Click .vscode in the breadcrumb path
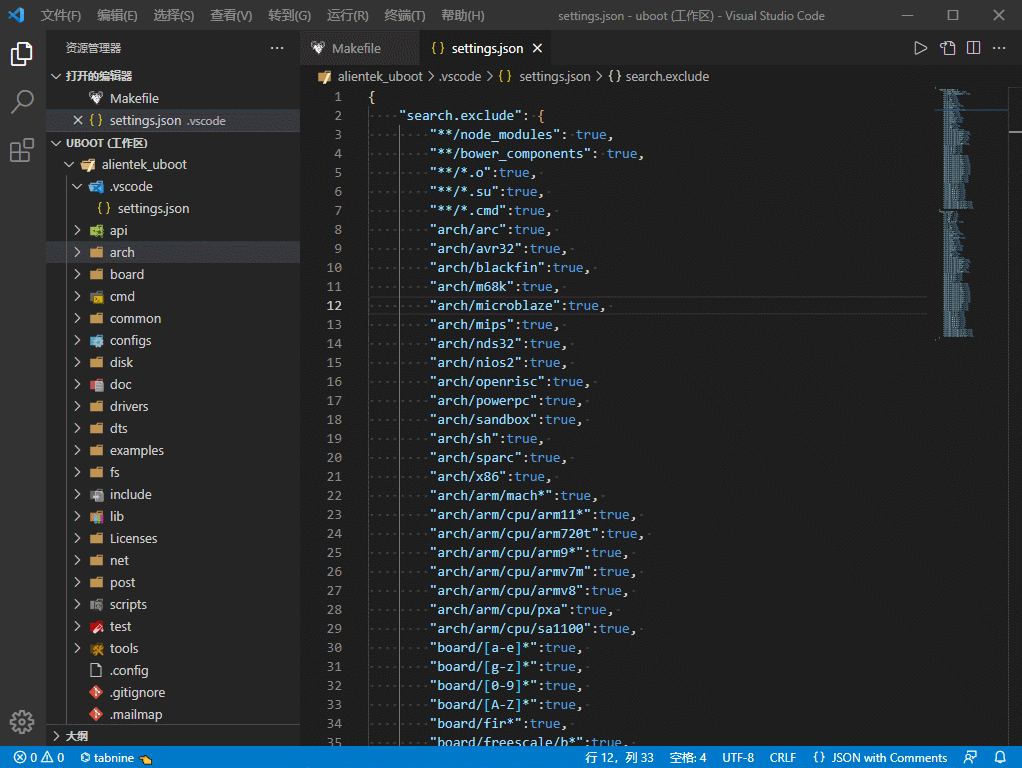Screen dimensions: 1022x768 tap(460, 77)
